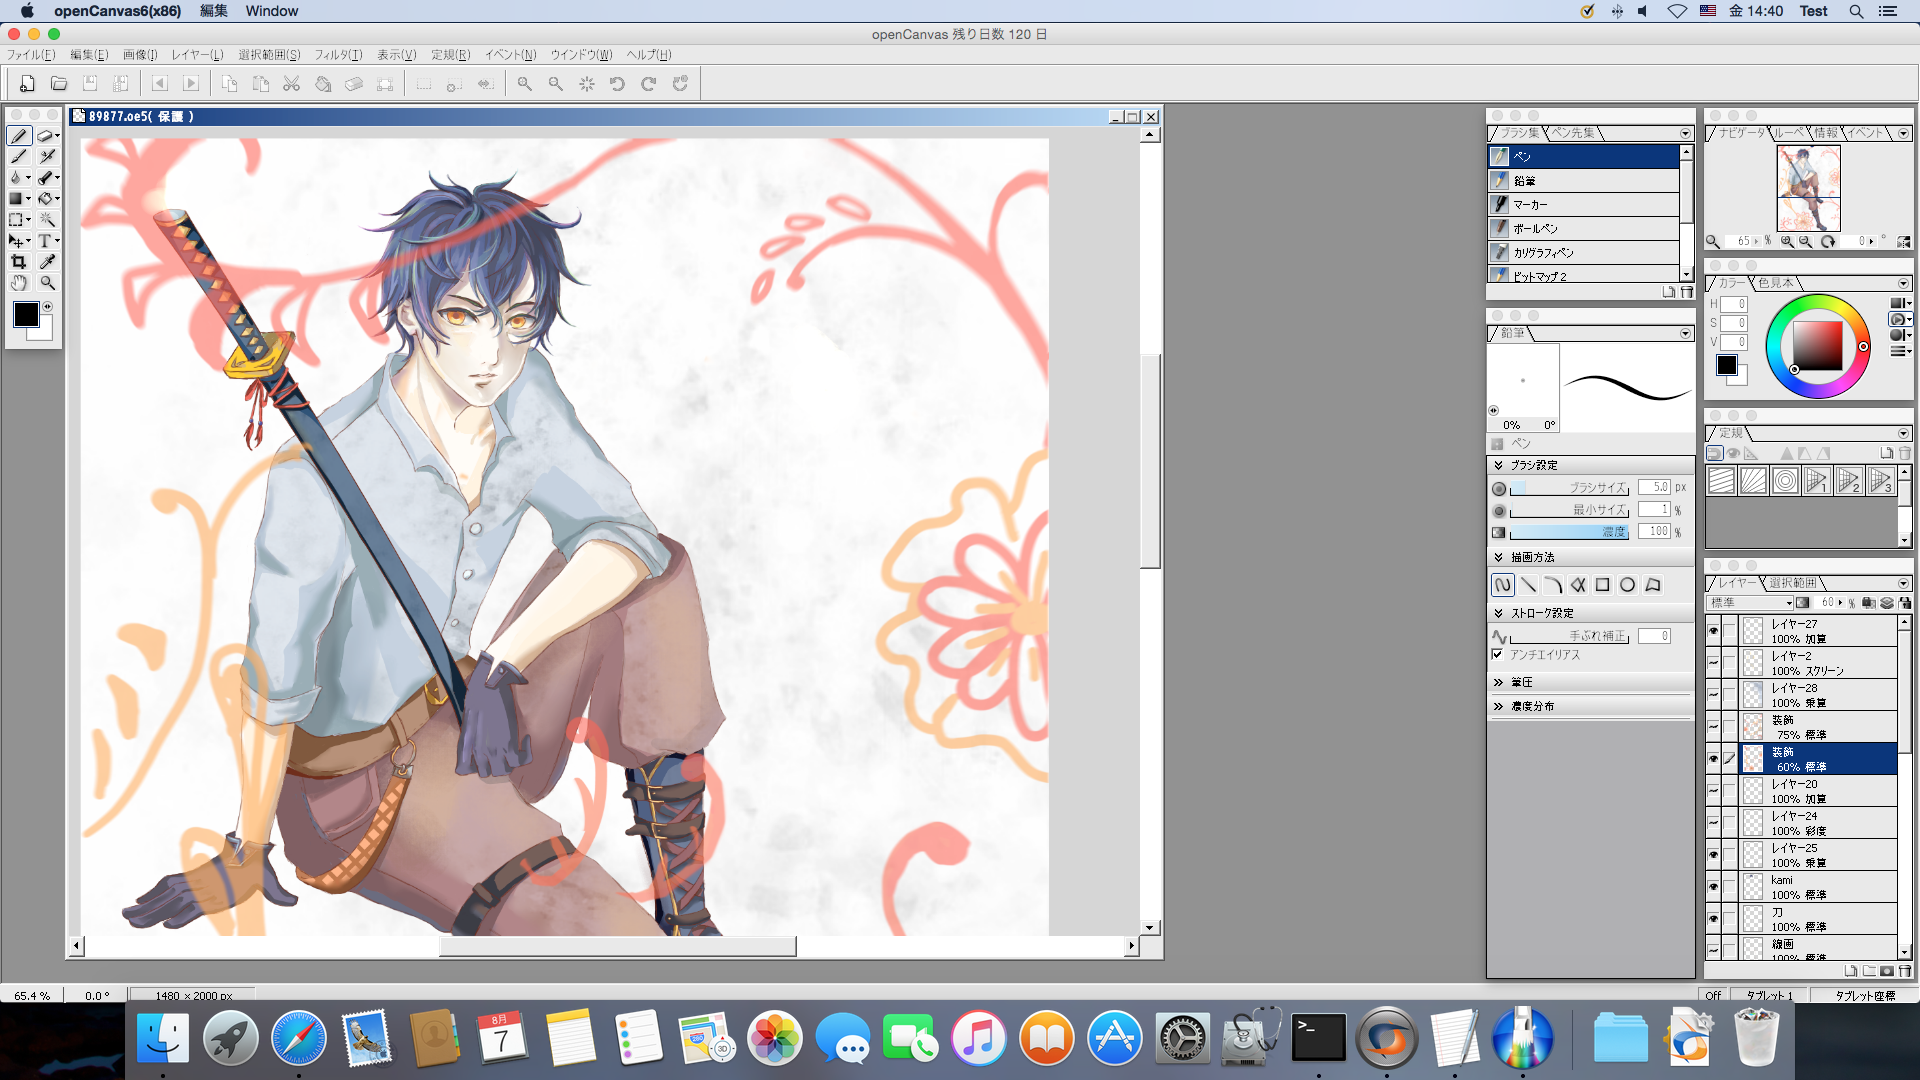Adjust the 濃度 density slider
Image resolution: width=1920 pixels, height=1080 pixels.
click(1569, 532)
